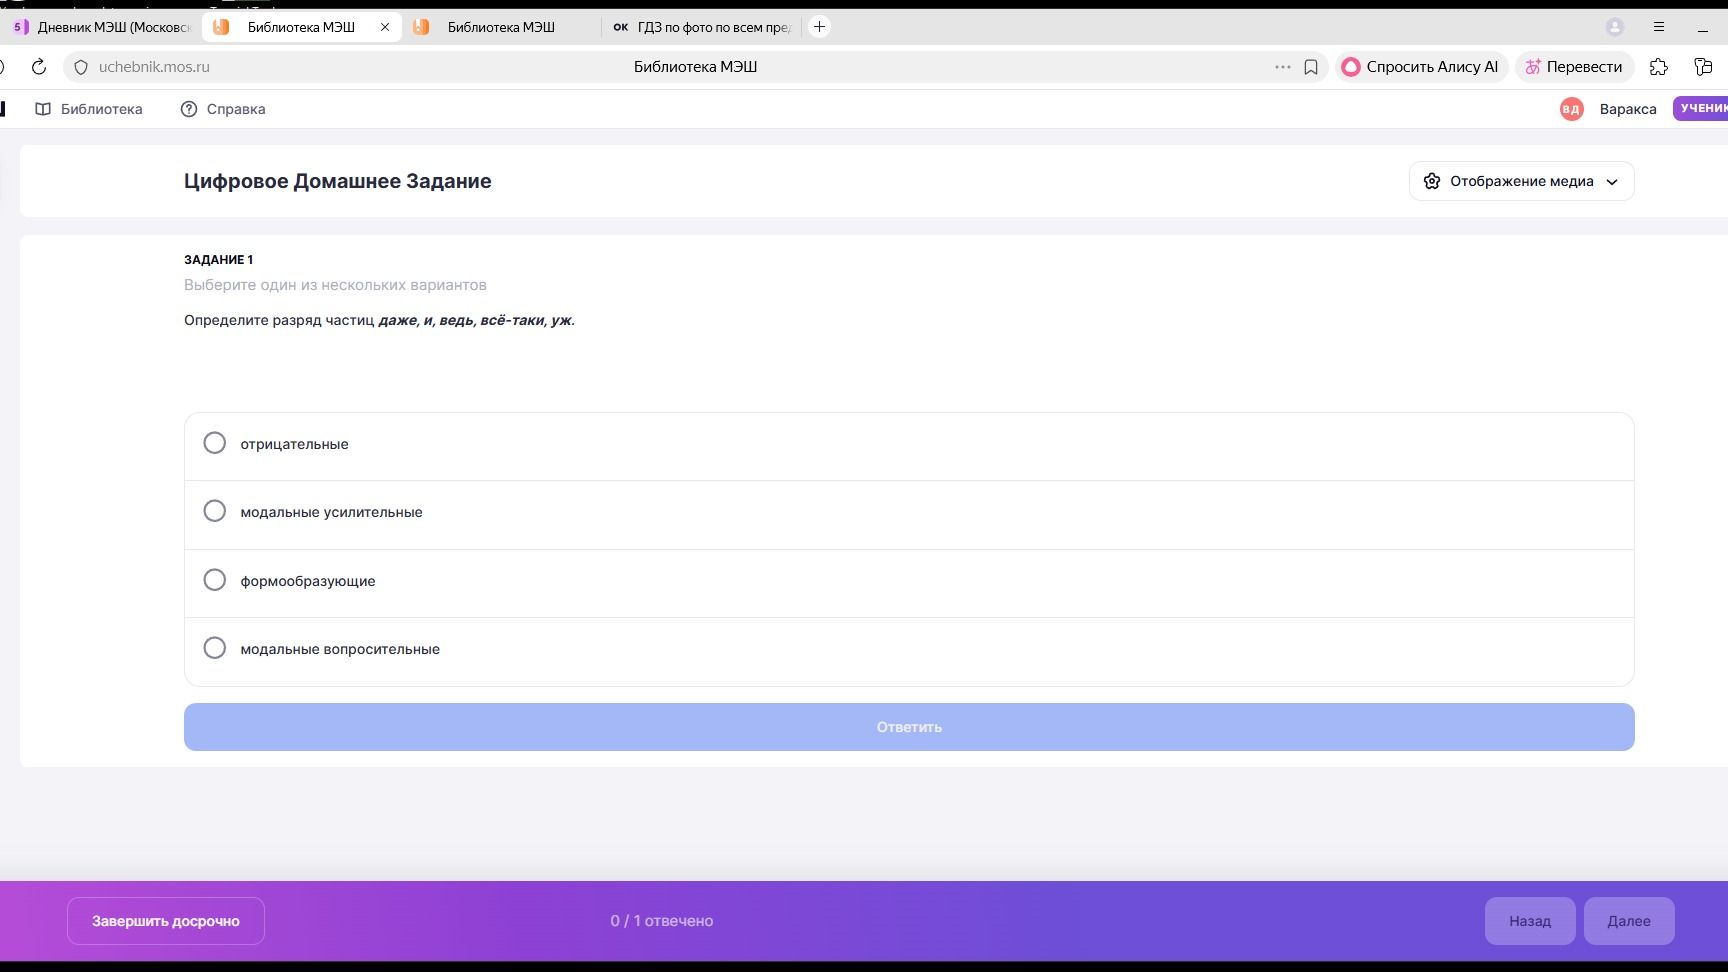Switch to the ГДЗ по фото tab

point(701,27)
